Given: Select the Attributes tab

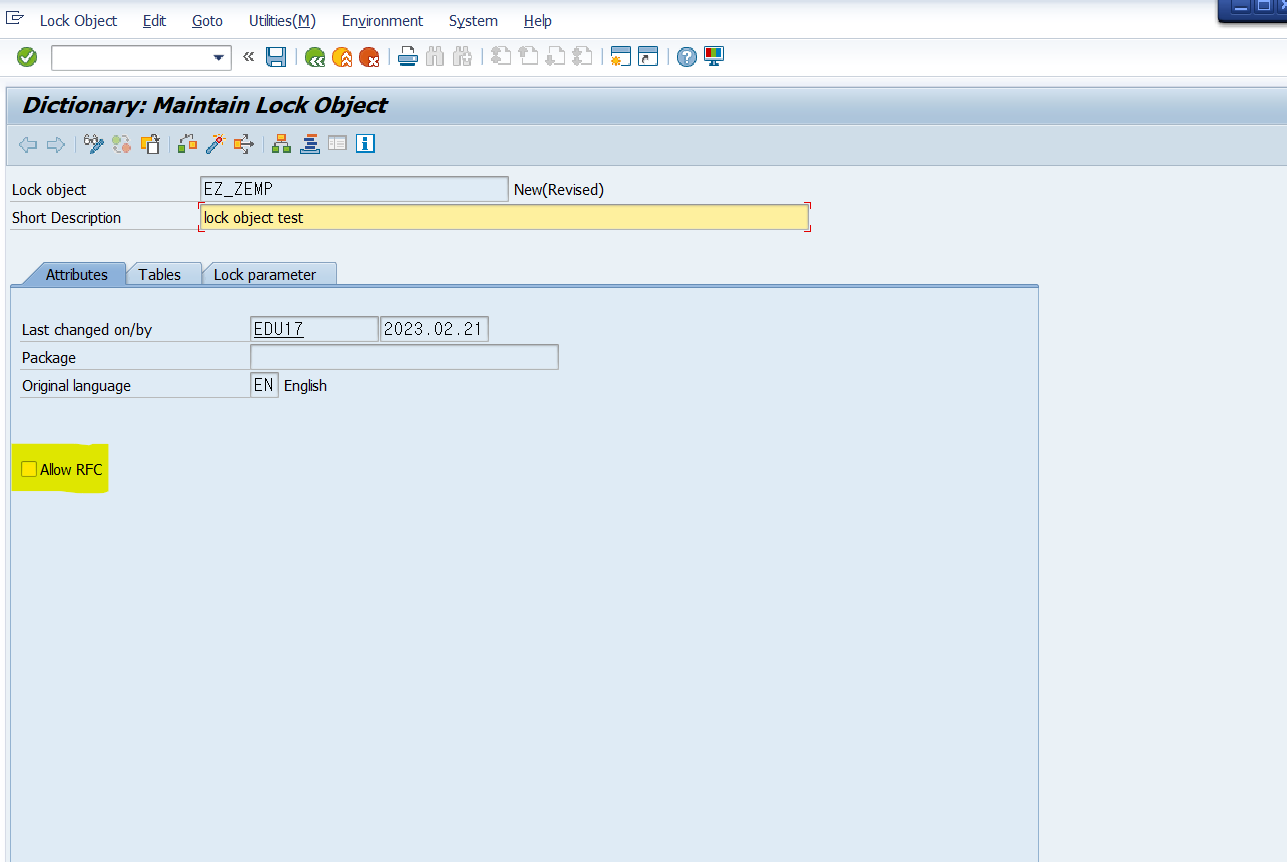Looking at the screenshot, I should click(x=77, y=274).
